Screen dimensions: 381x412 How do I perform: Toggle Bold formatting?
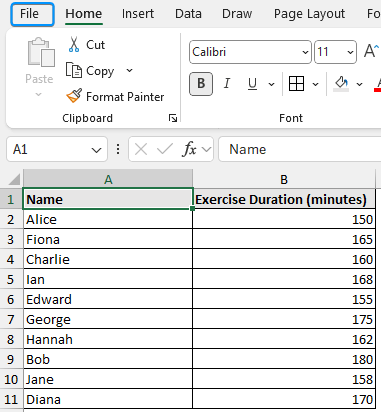click(201, 83)
